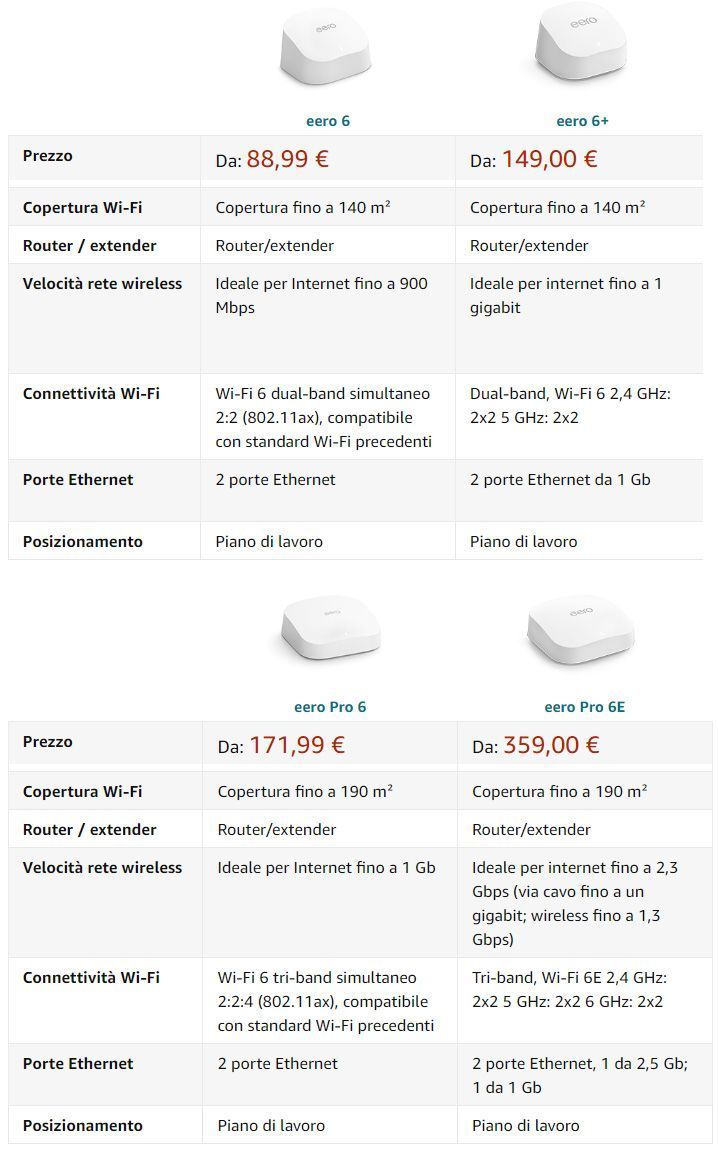Screen dimensions: 718x1150
Task: Click the "2 porte Ethernet da 1 Gb" cell
Action: [x=560, y=480]
